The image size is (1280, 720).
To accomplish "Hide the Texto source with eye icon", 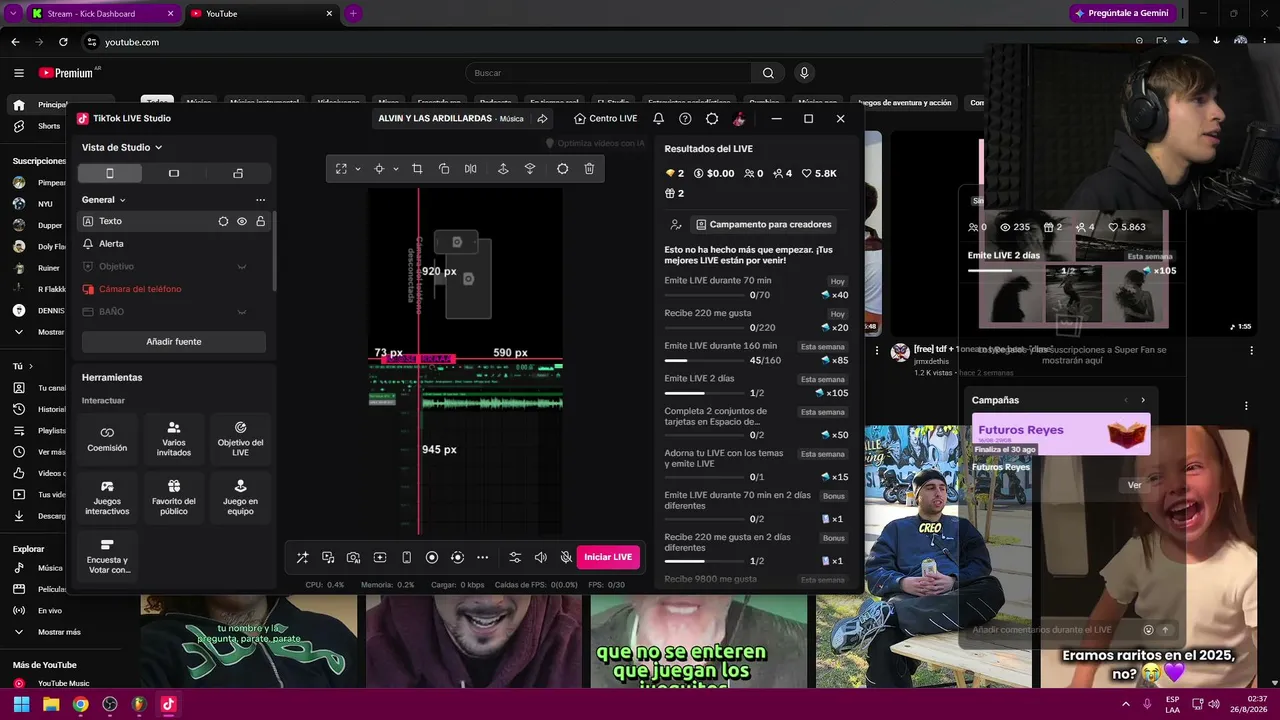I will click(242, 221).
